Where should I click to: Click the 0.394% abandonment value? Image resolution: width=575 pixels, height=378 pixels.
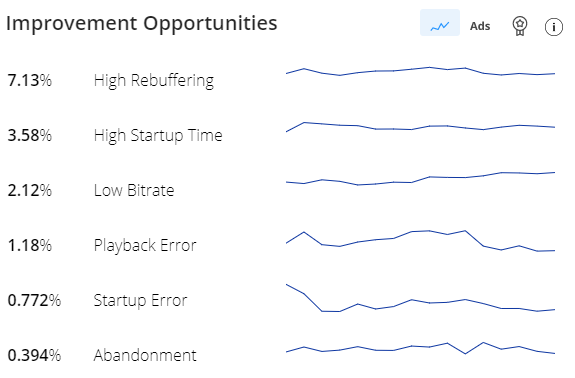point(34,355)
